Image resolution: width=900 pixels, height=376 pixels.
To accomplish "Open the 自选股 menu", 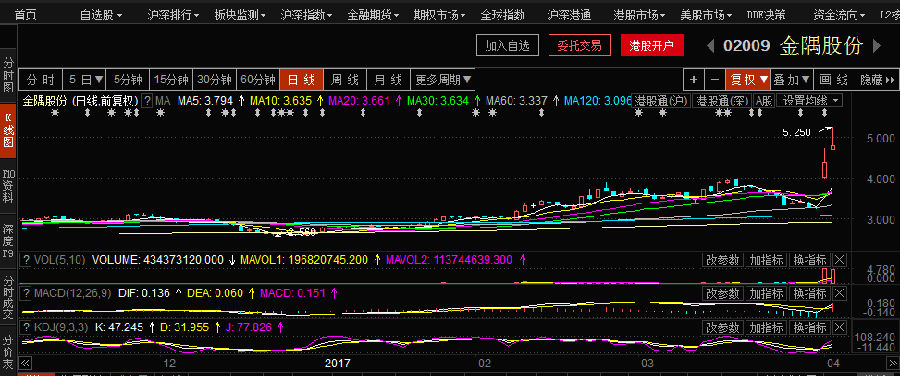I will [101, 15].
